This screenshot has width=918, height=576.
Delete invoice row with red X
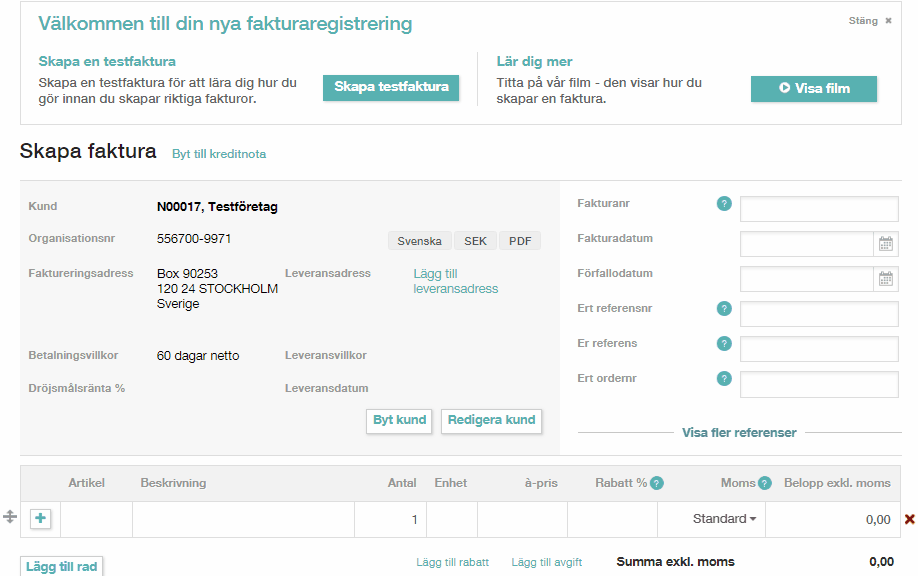(x=910, y=519)
